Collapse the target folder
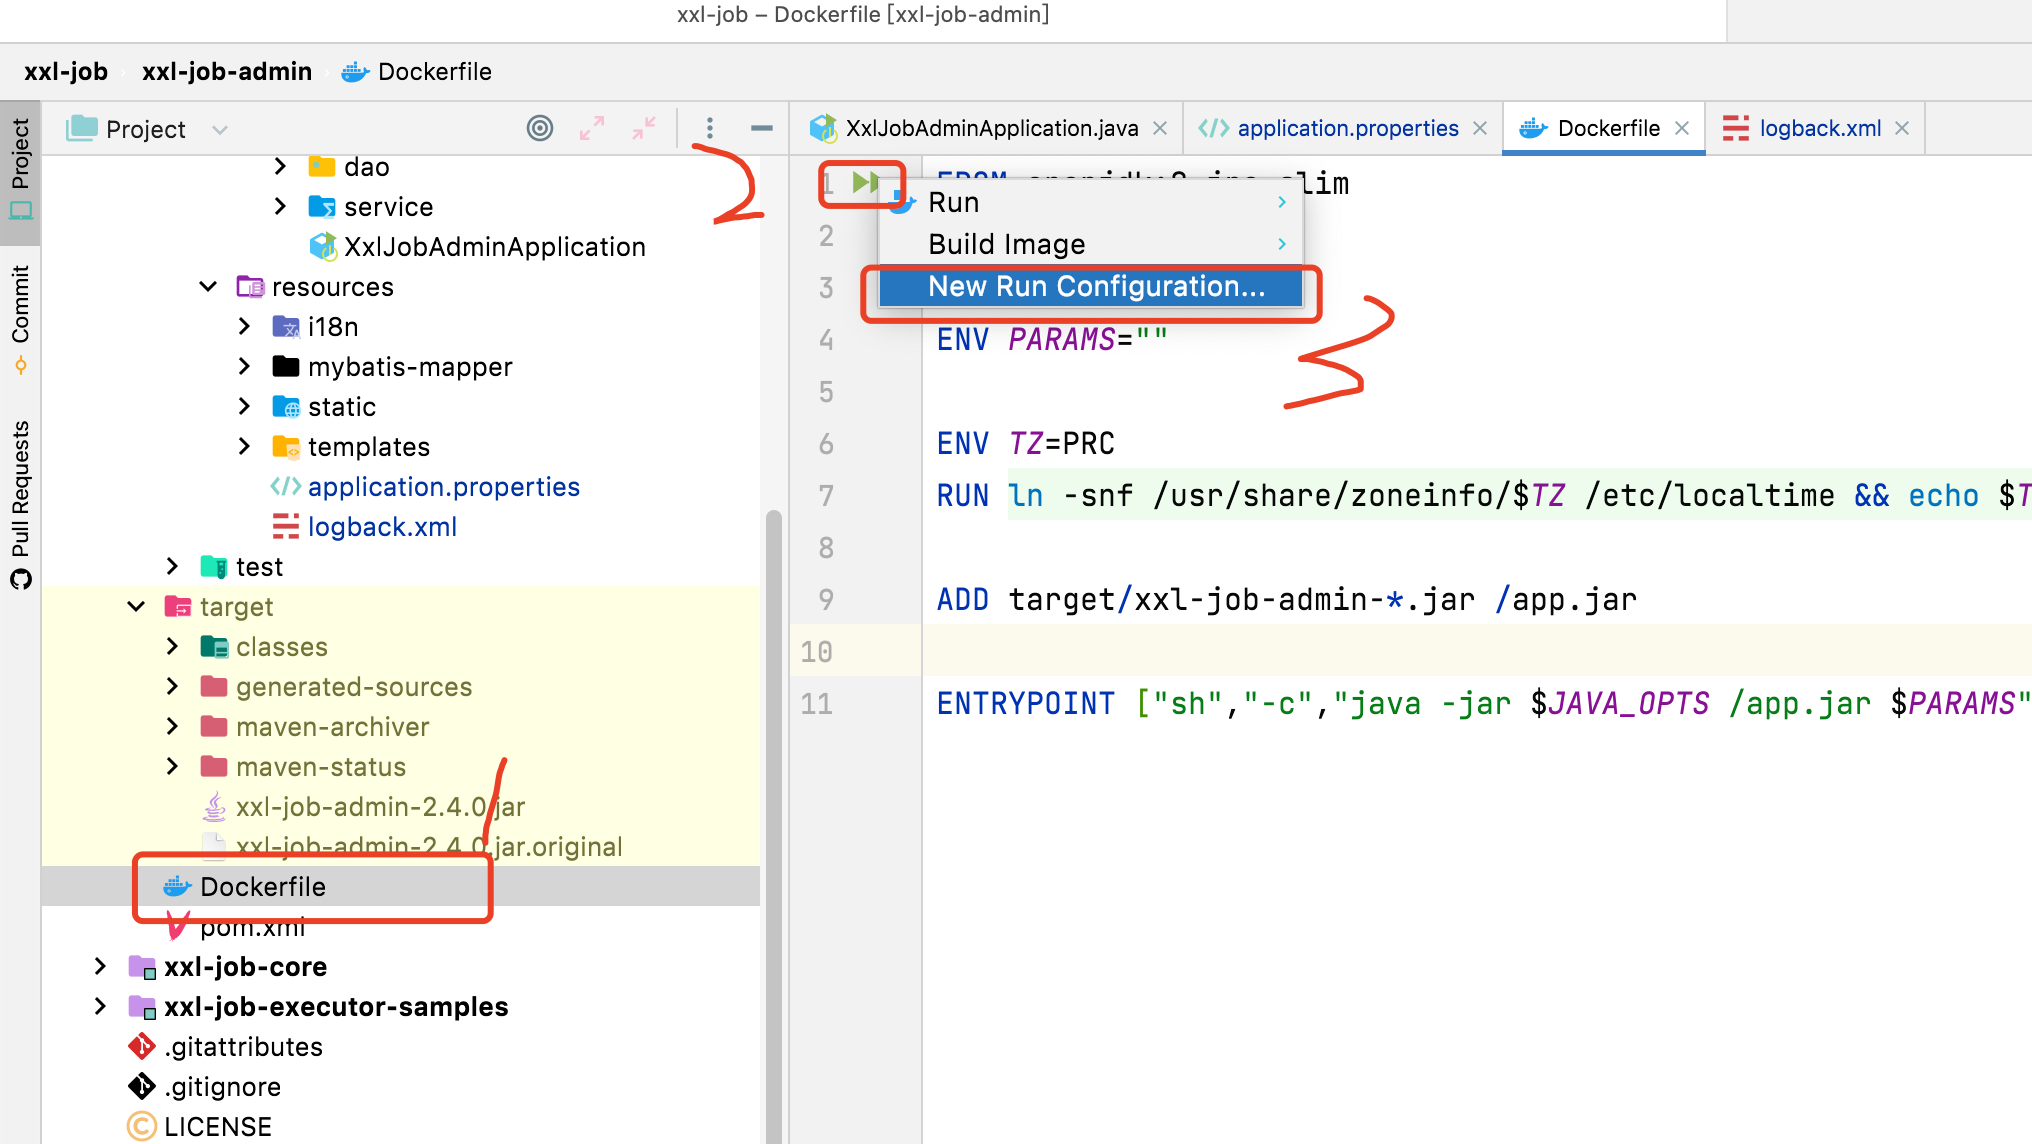Image resolution: width=2032 pixels, height=1144 pixels. [x=136, y=606]
